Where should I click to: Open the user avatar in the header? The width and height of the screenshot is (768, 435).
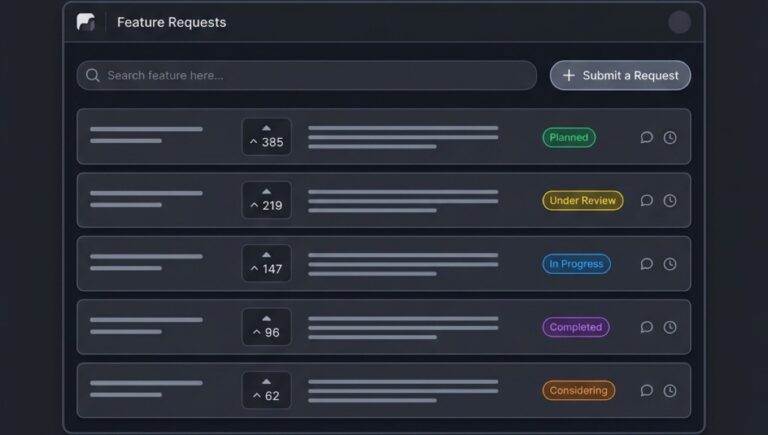679,23
